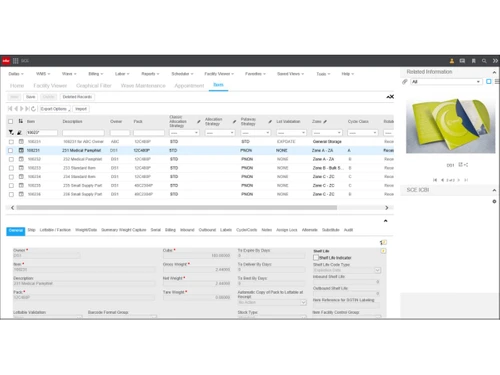Open the app launcher grid icon
500x375 pixels.
tap(16, 61)
